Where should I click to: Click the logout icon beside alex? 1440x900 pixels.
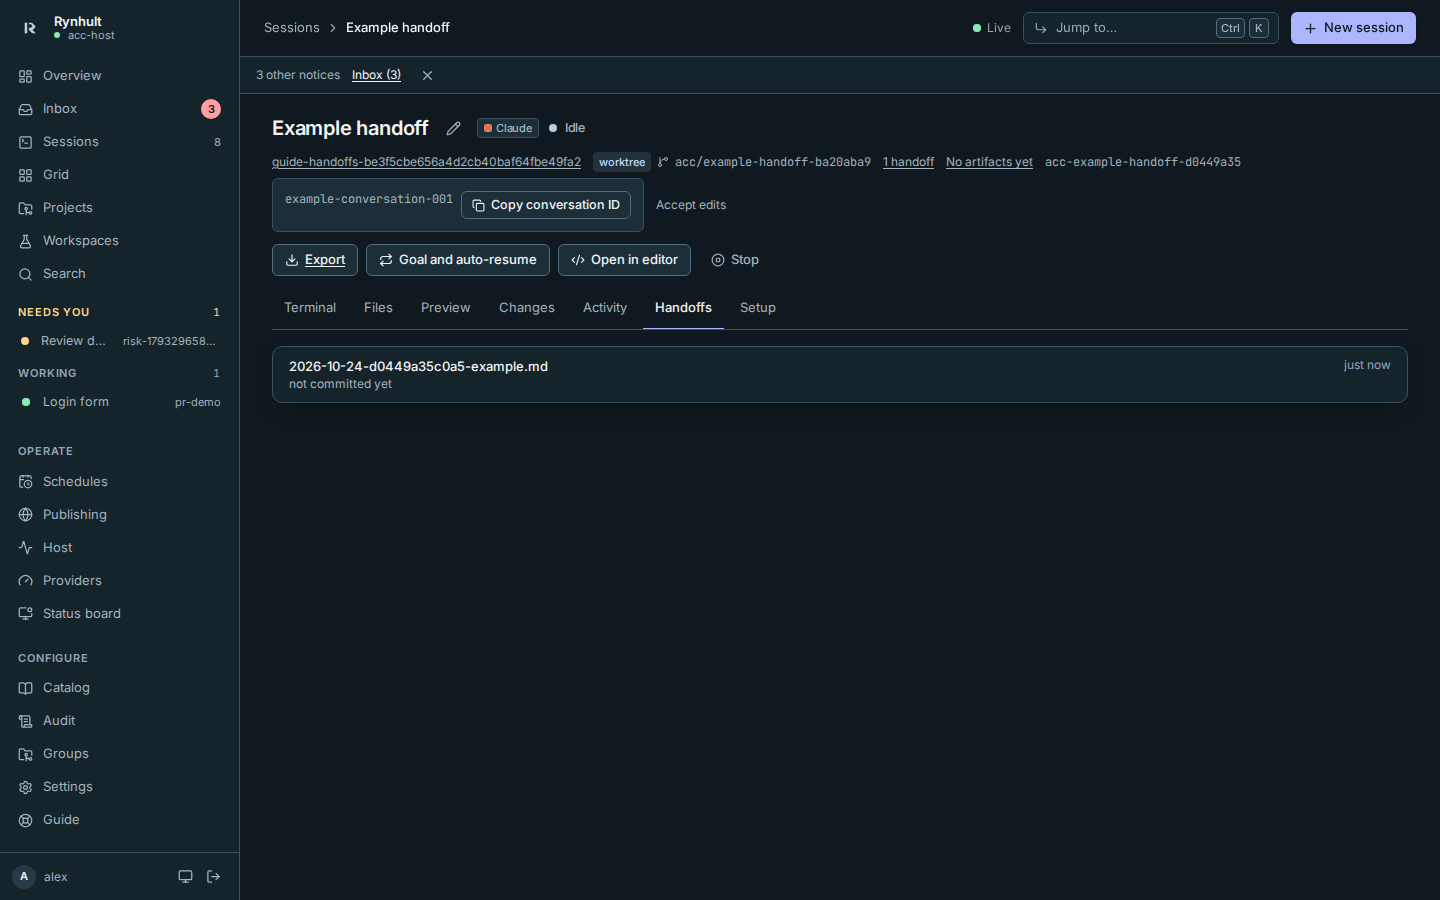pos(214,877)
